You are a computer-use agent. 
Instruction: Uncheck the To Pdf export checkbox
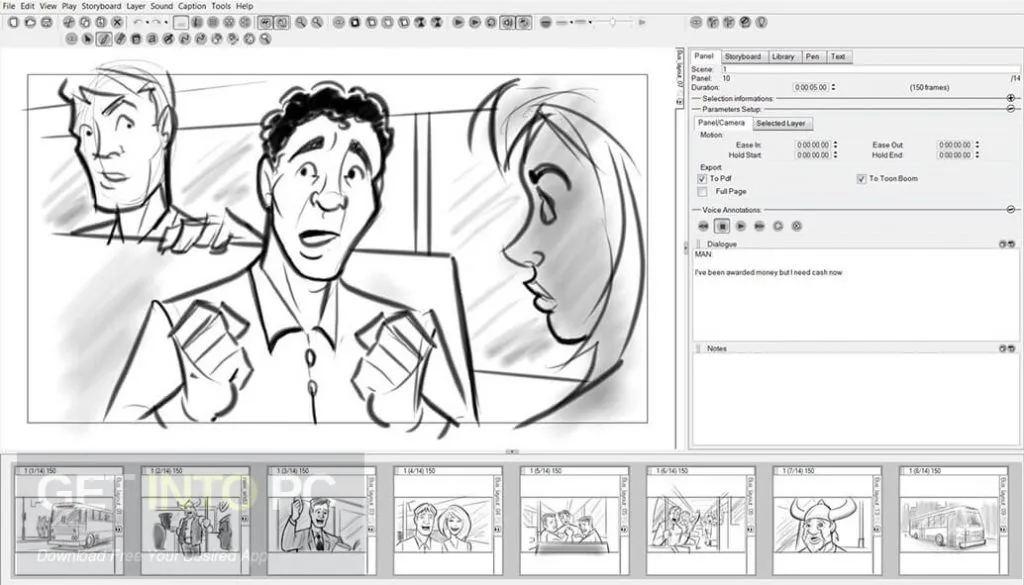point(702,179)
